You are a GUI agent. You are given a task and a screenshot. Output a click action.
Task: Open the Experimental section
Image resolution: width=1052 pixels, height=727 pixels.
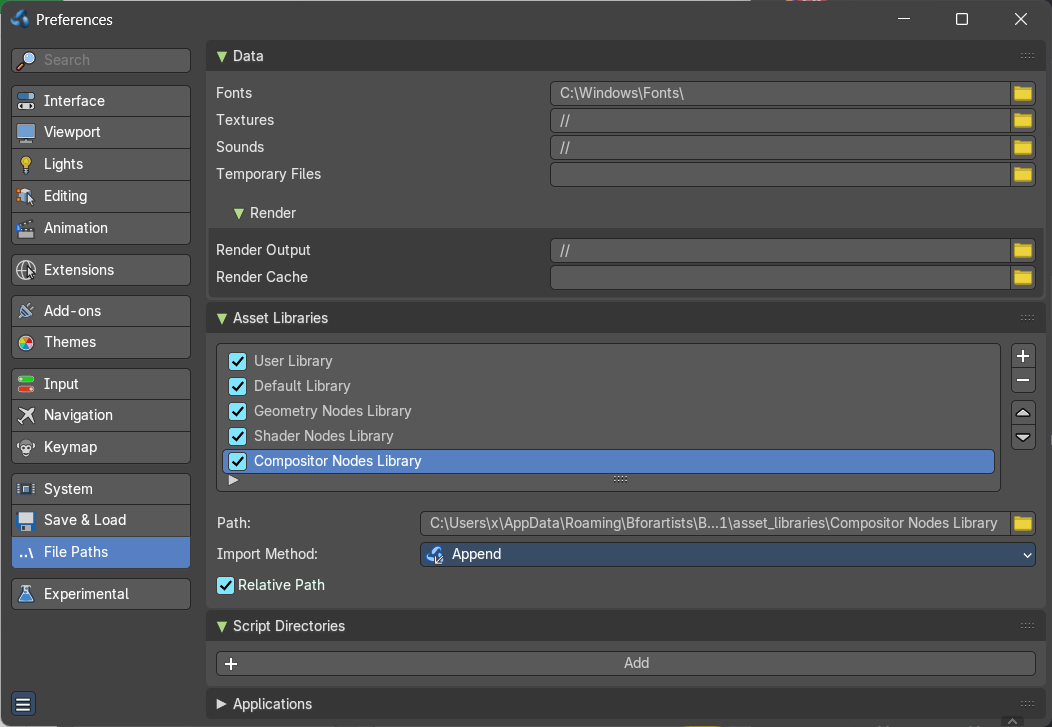(x=101, y=594)
